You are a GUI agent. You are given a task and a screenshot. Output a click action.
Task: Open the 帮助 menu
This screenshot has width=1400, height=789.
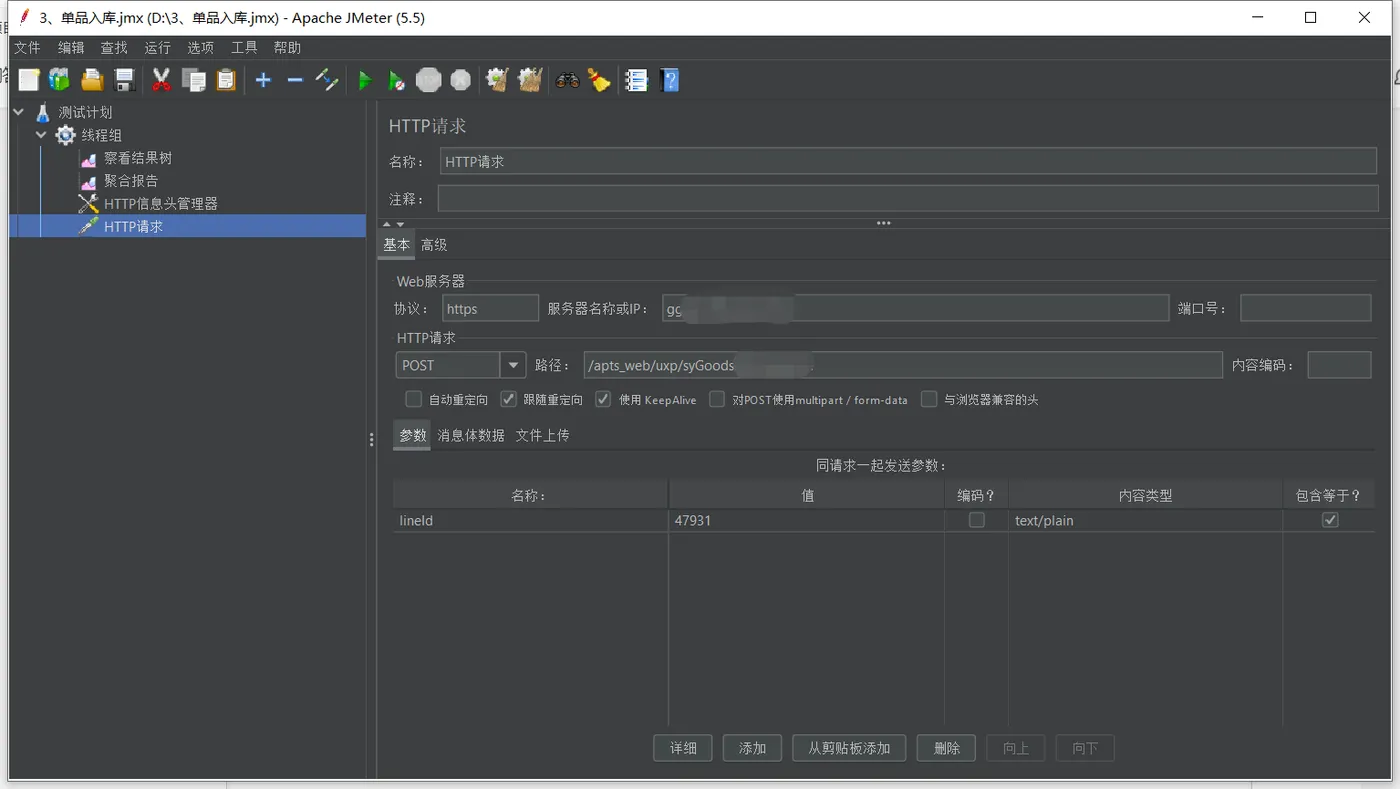point(287,48)
